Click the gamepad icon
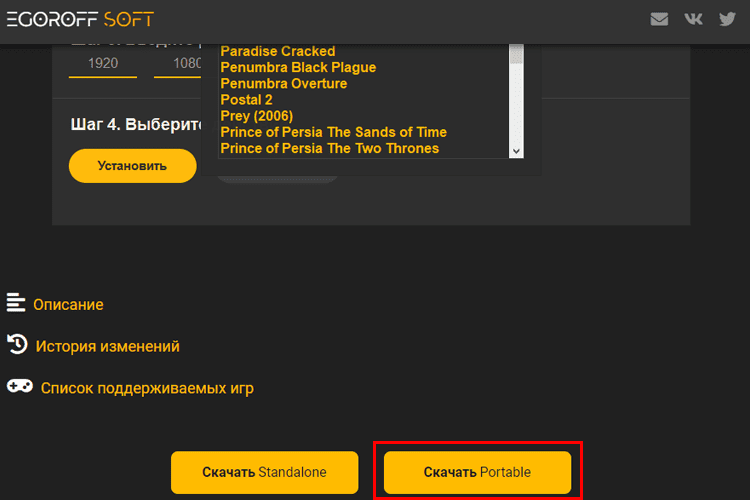Viewport: 750px width, 500px height. (x=20, y=386)
